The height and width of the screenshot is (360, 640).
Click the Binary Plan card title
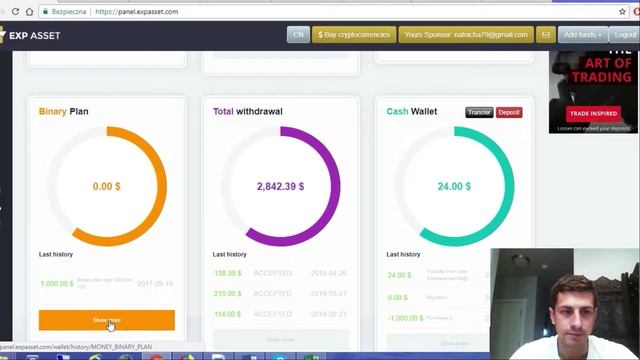tap(63, 111)
